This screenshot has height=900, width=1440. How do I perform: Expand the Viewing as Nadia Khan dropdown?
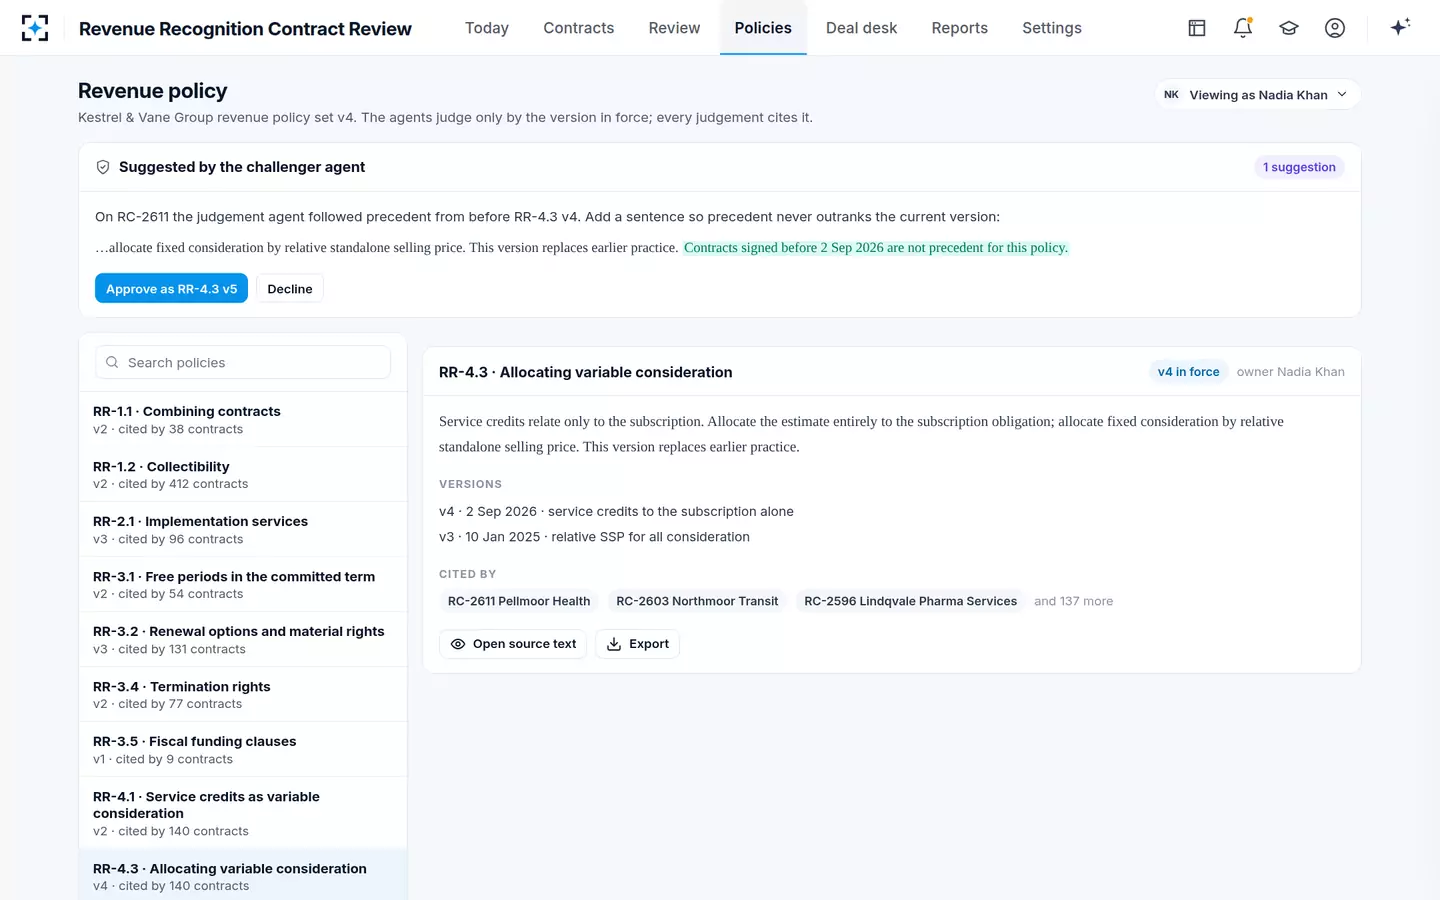coord(1258,94)
